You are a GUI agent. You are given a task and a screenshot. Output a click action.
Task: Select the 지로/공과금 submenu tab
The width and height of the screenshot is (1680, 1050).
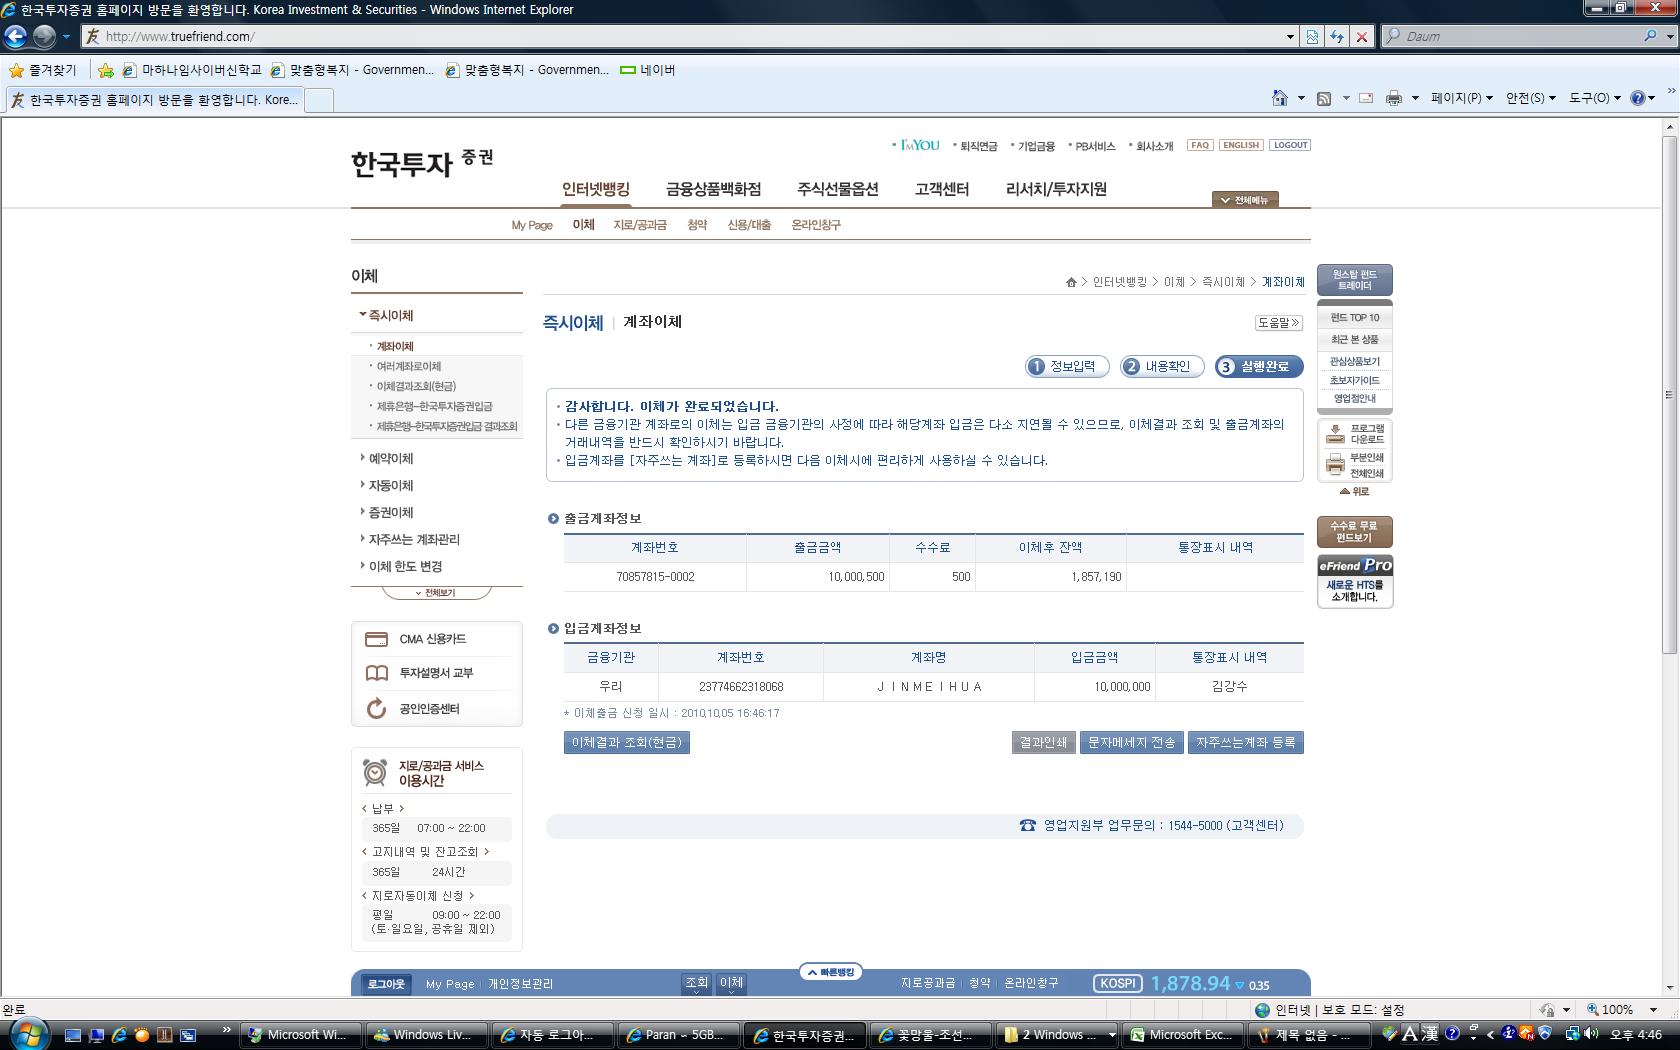640,225
